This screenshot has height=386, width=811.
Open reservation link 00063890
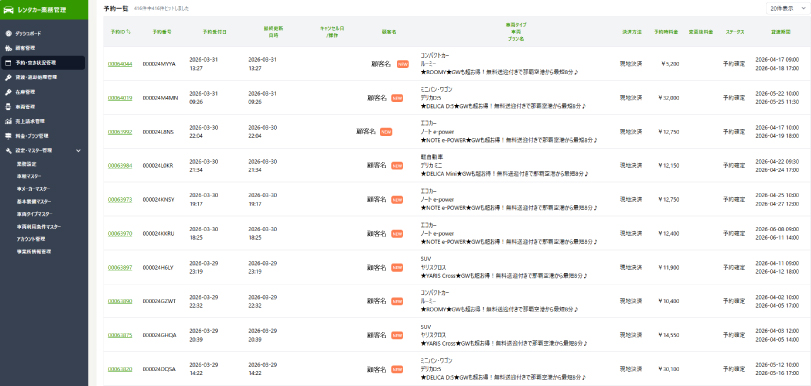[x=119, y=301]
